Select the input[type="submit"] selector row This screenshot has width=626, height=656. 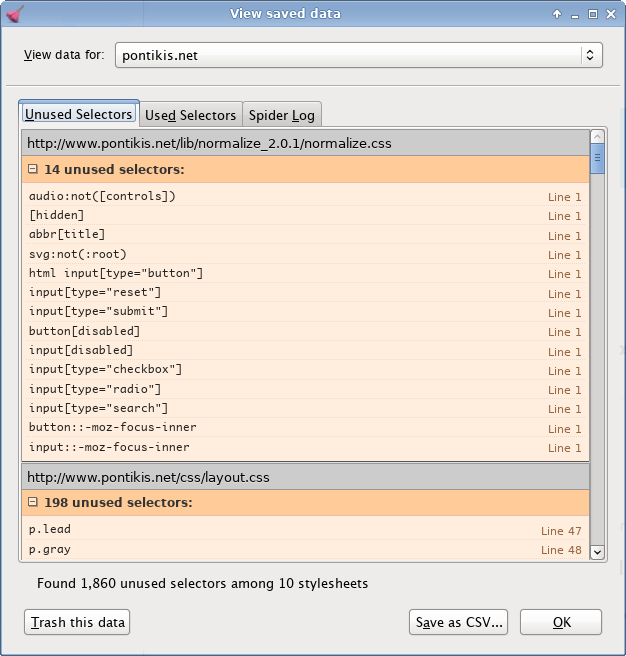(305, 312)
